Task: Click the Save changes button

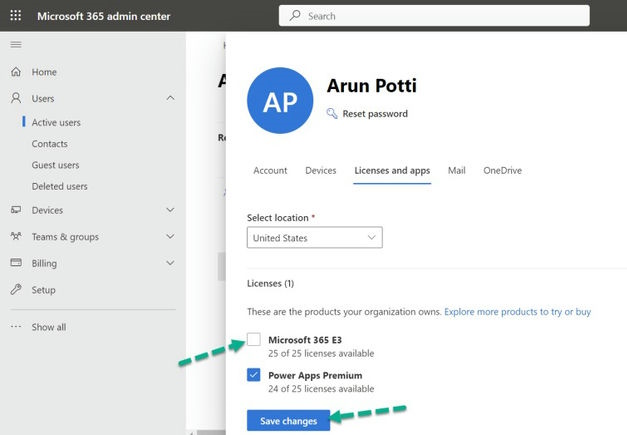Action: point(288,421)
